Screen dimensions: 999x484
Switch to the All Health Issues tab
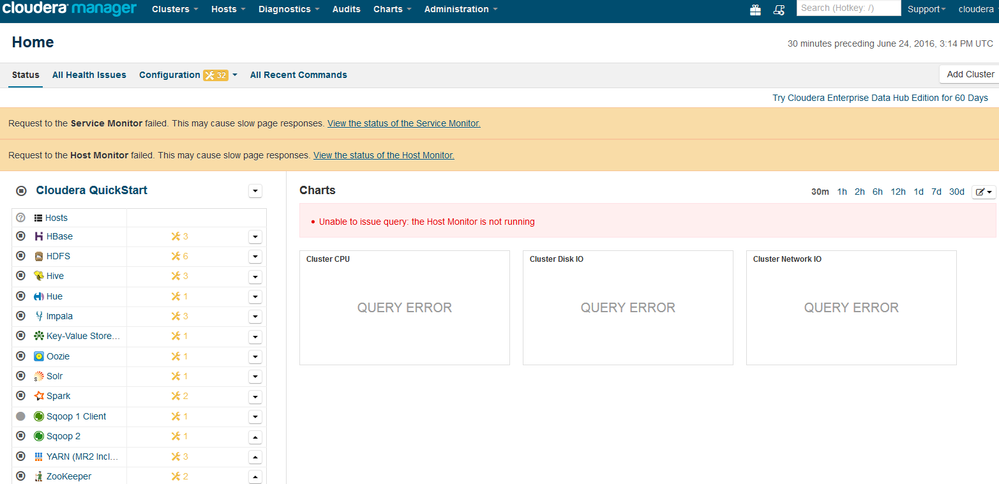click(x=89, y=75)
